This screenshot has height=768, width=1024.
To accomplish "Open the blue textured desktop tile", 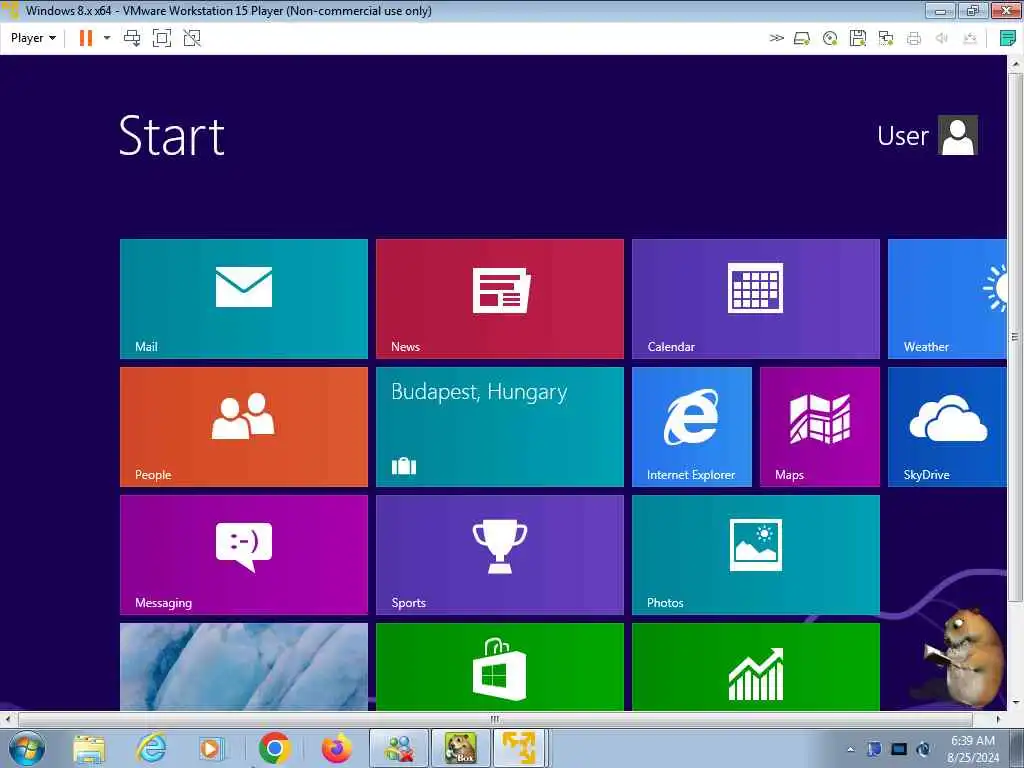I will [244, 667].
